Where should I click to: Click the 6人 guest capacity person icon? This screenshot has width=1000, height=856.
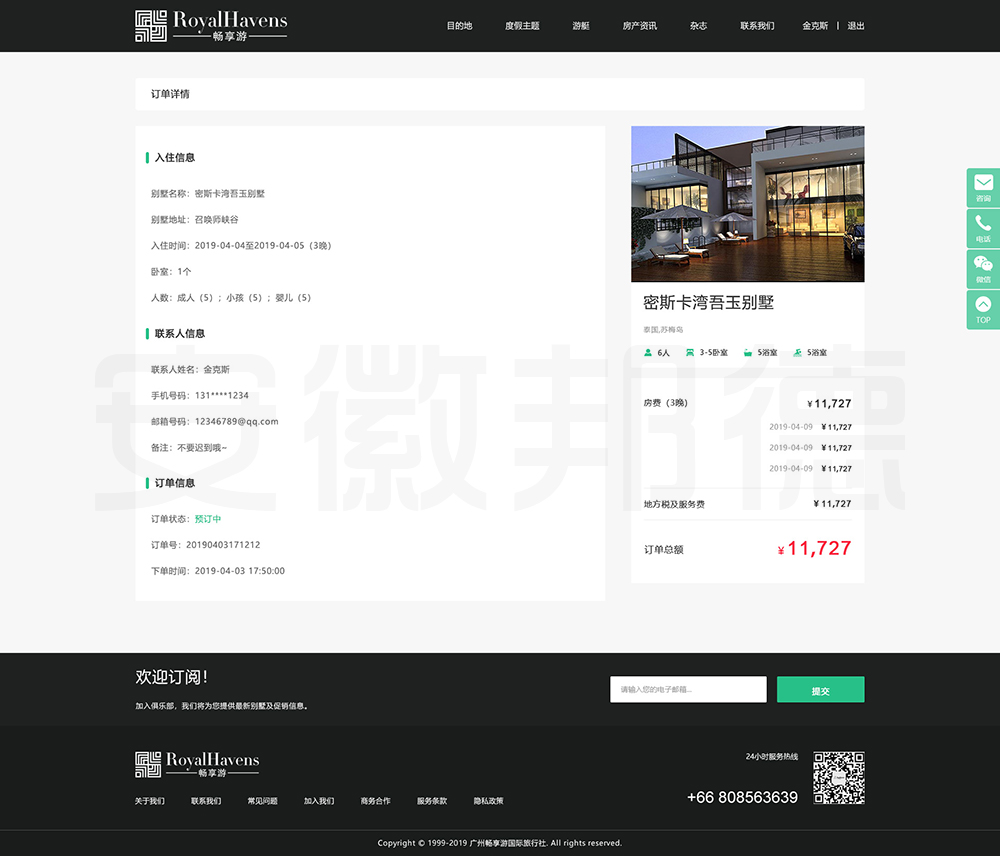[648, 353]
